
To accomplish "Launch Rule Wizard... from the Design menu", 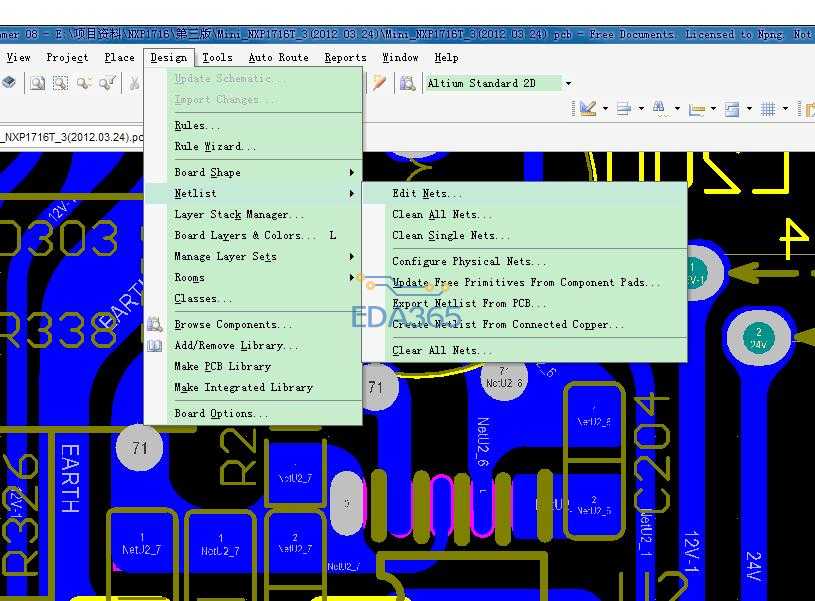I will [254, 146].
